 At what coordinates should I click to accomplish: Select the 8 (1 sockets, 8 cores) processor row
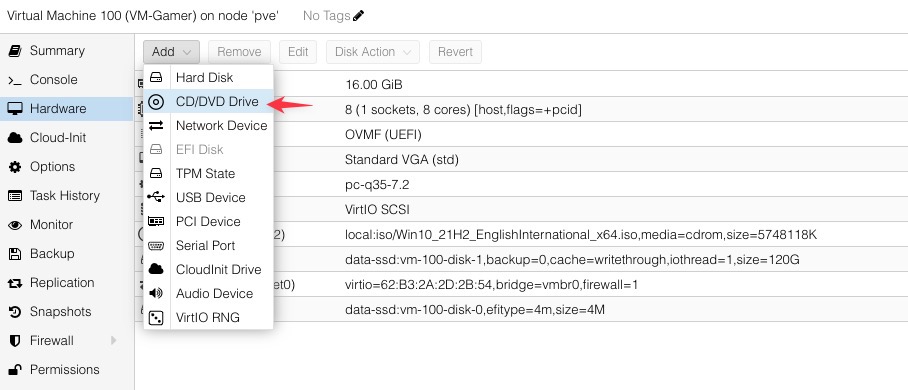pos(522,110)
